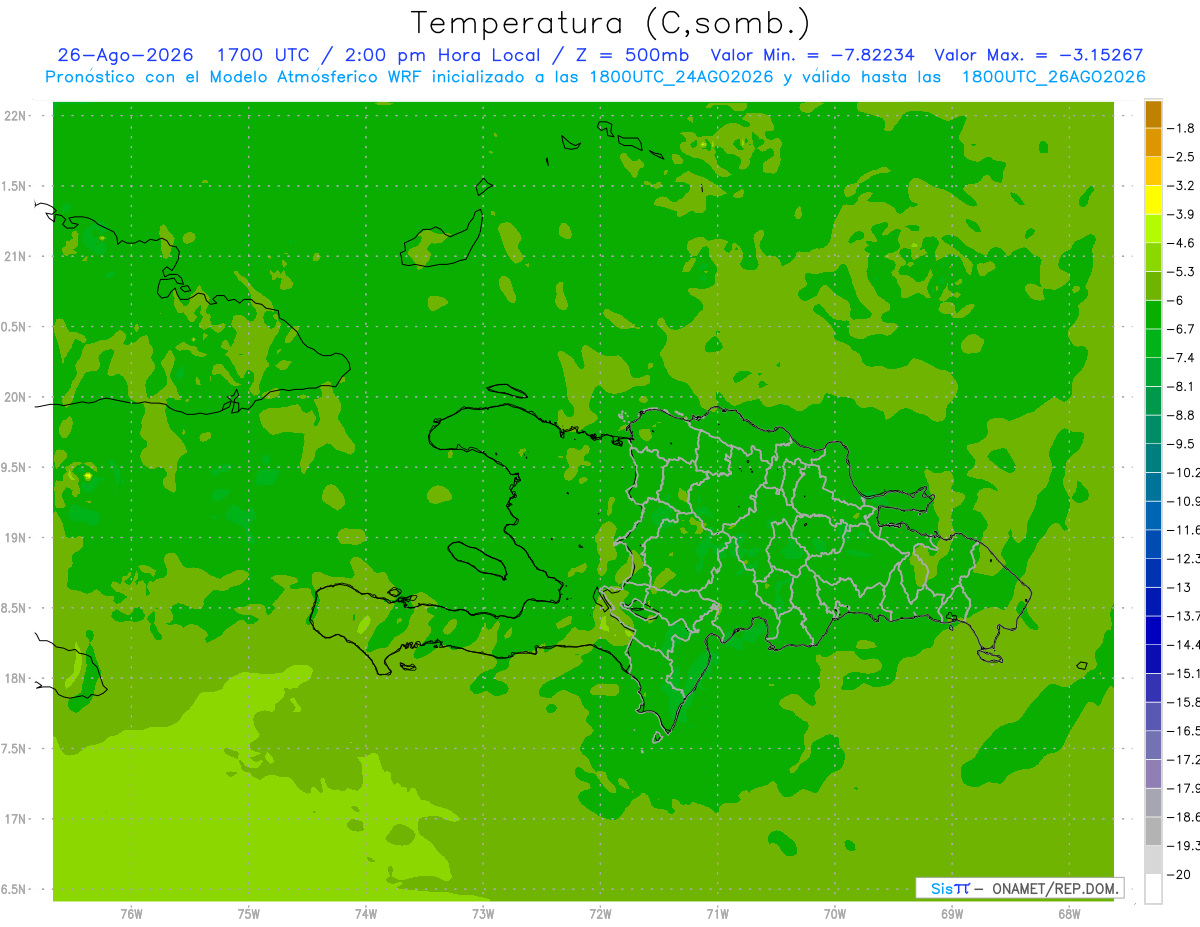The height and width of the screenshot is (927, 1200).
Task: Click the "17N" latitude label
Action: point(17,819)
